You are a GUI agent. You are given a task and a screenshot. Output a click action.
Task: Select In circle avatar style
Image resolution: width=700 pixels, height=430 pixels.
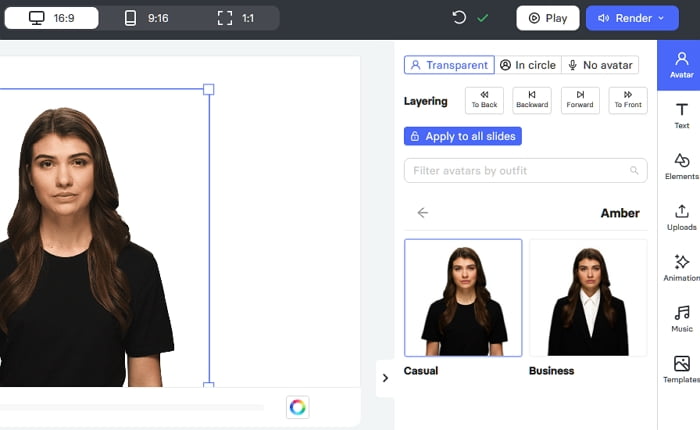click(528, 65)
